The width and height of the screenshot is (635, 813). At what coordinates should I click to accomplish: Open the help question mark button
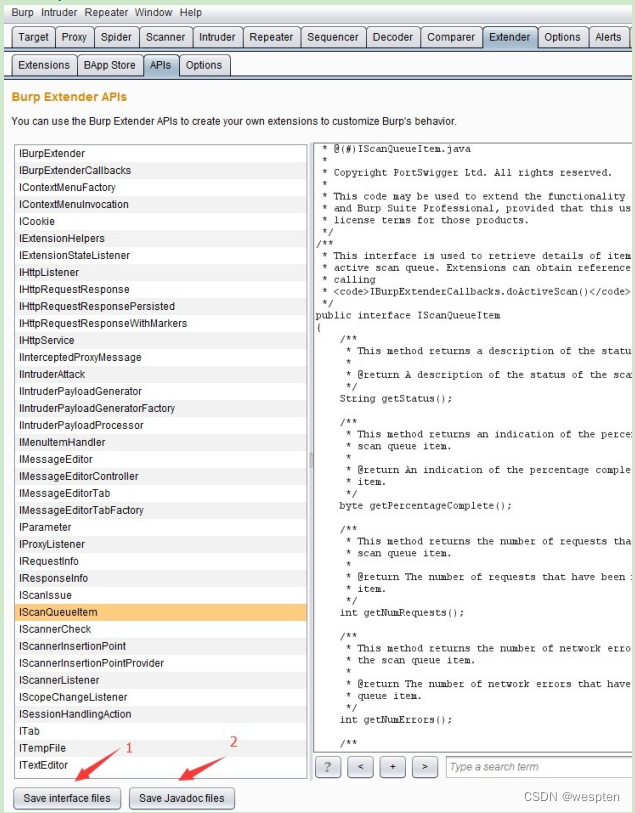click(x=328, y=767)
